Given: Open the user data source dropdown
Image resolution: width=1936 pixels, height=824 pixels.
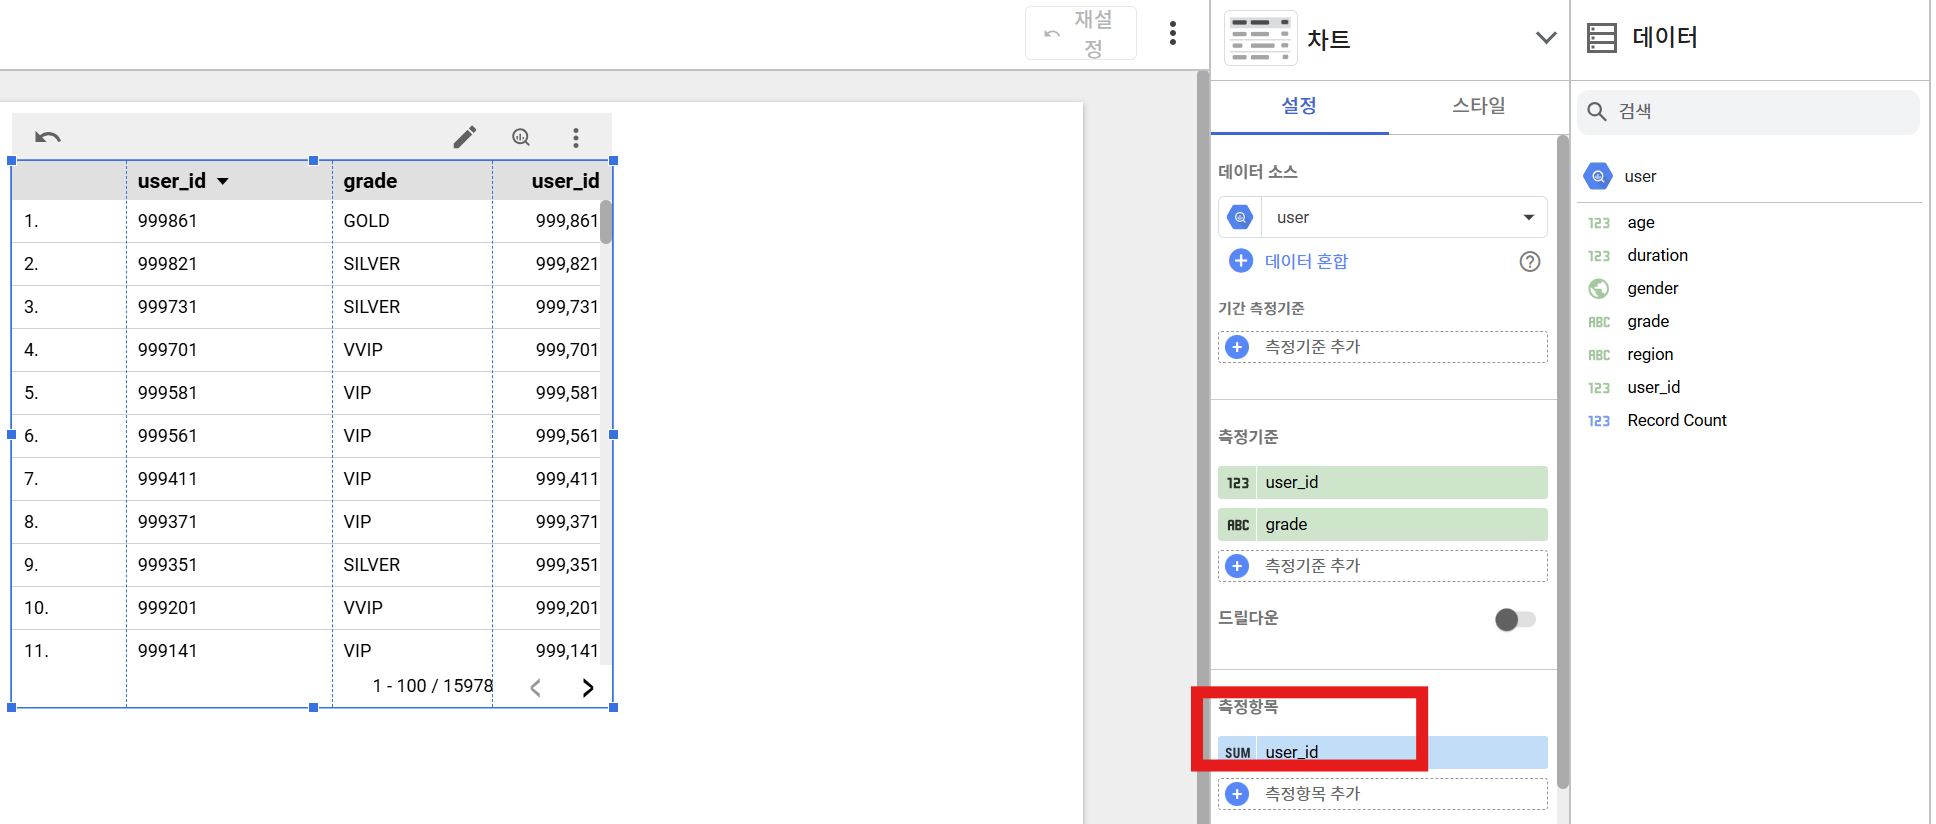Looking at the screenshot, I should click(1383, 217).
